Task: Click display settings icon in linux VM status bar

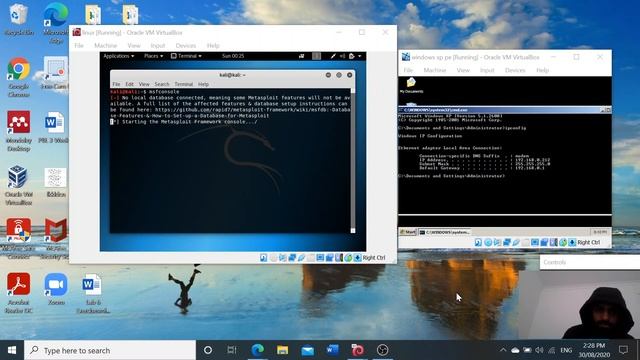Action: [x=320, y=258]
